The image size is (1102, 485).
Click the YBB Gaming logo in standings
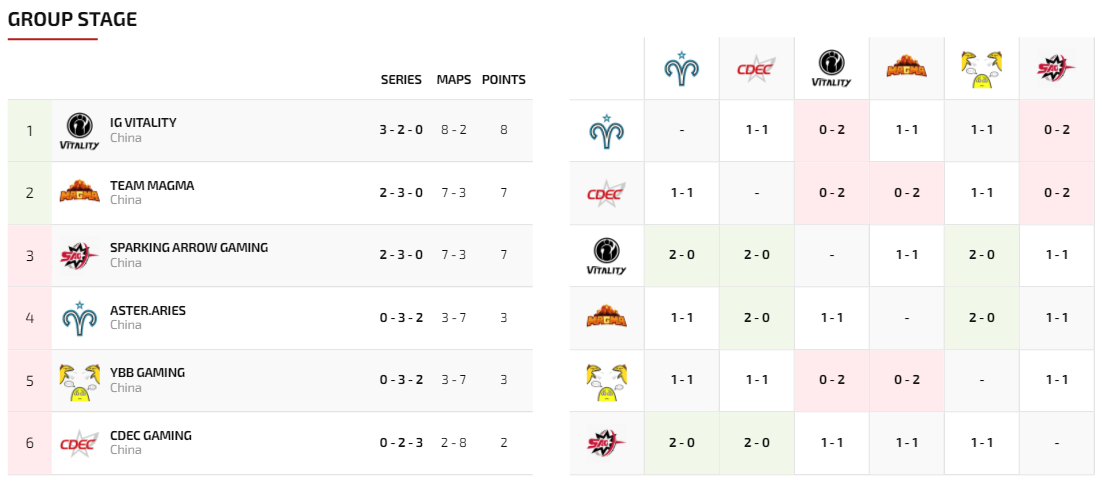(80, 381)
